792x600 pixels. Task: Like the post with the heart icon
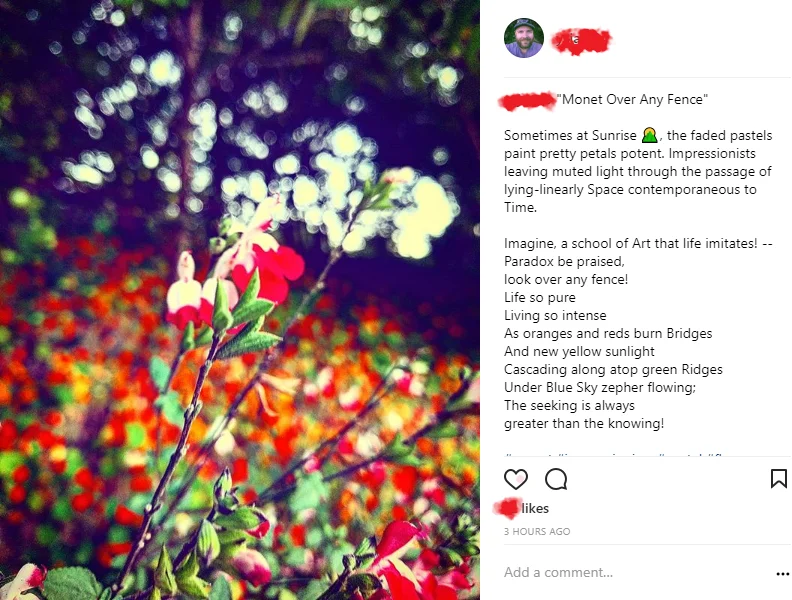pos(516,479)
